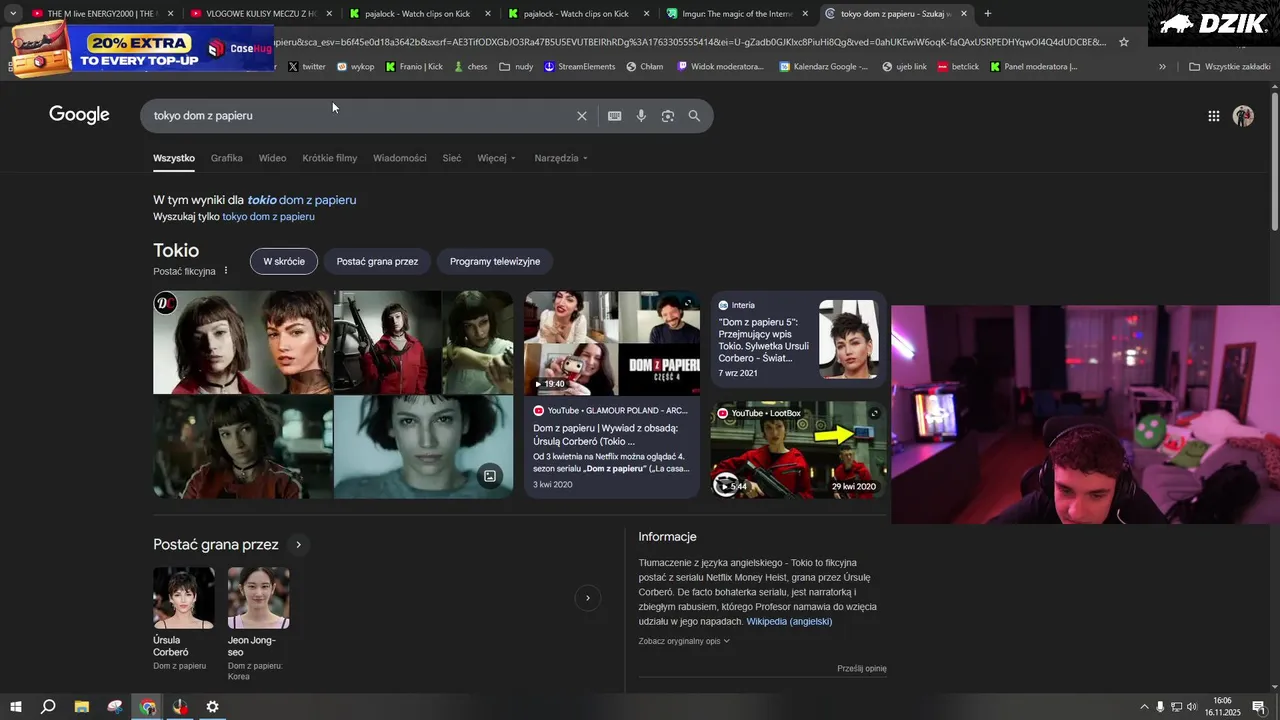Open the three-dot menu beside Postać fikcyjna
The height and width of the screenshot is (720, 1280).
coord(226,271)
